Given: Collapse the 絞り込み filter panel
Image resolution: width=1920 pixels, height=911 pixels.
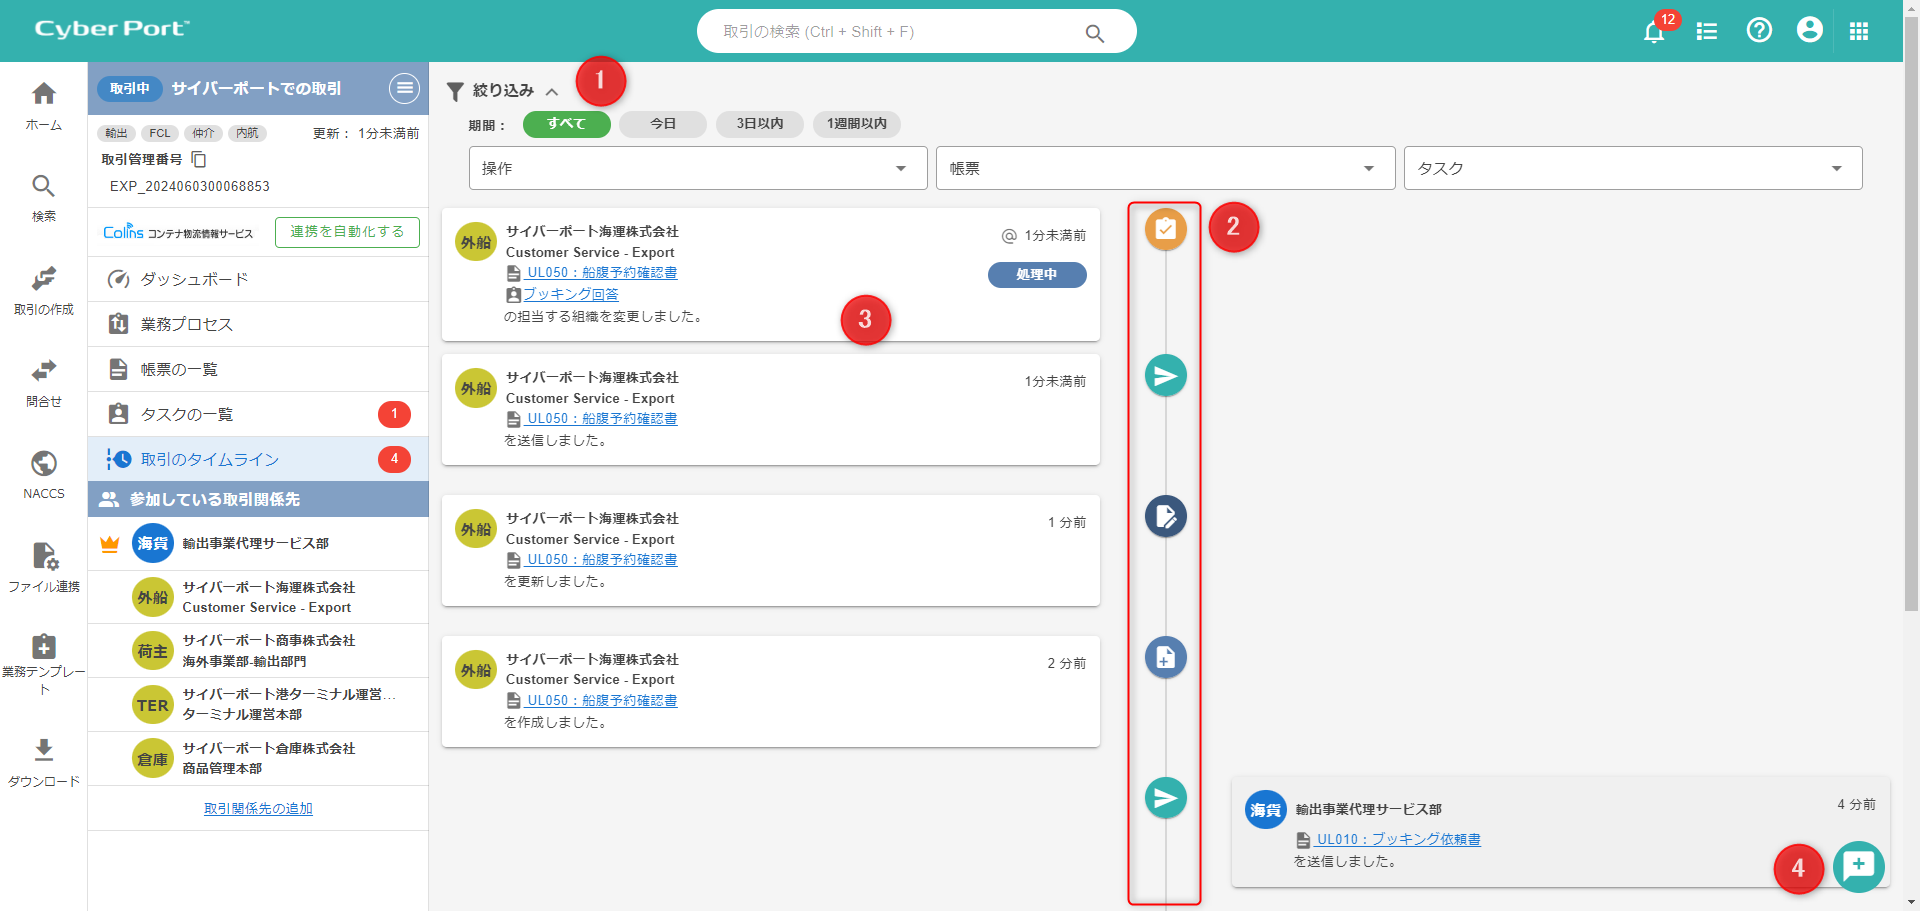Looking at the screenshot, I should click(x=551, y=91).
